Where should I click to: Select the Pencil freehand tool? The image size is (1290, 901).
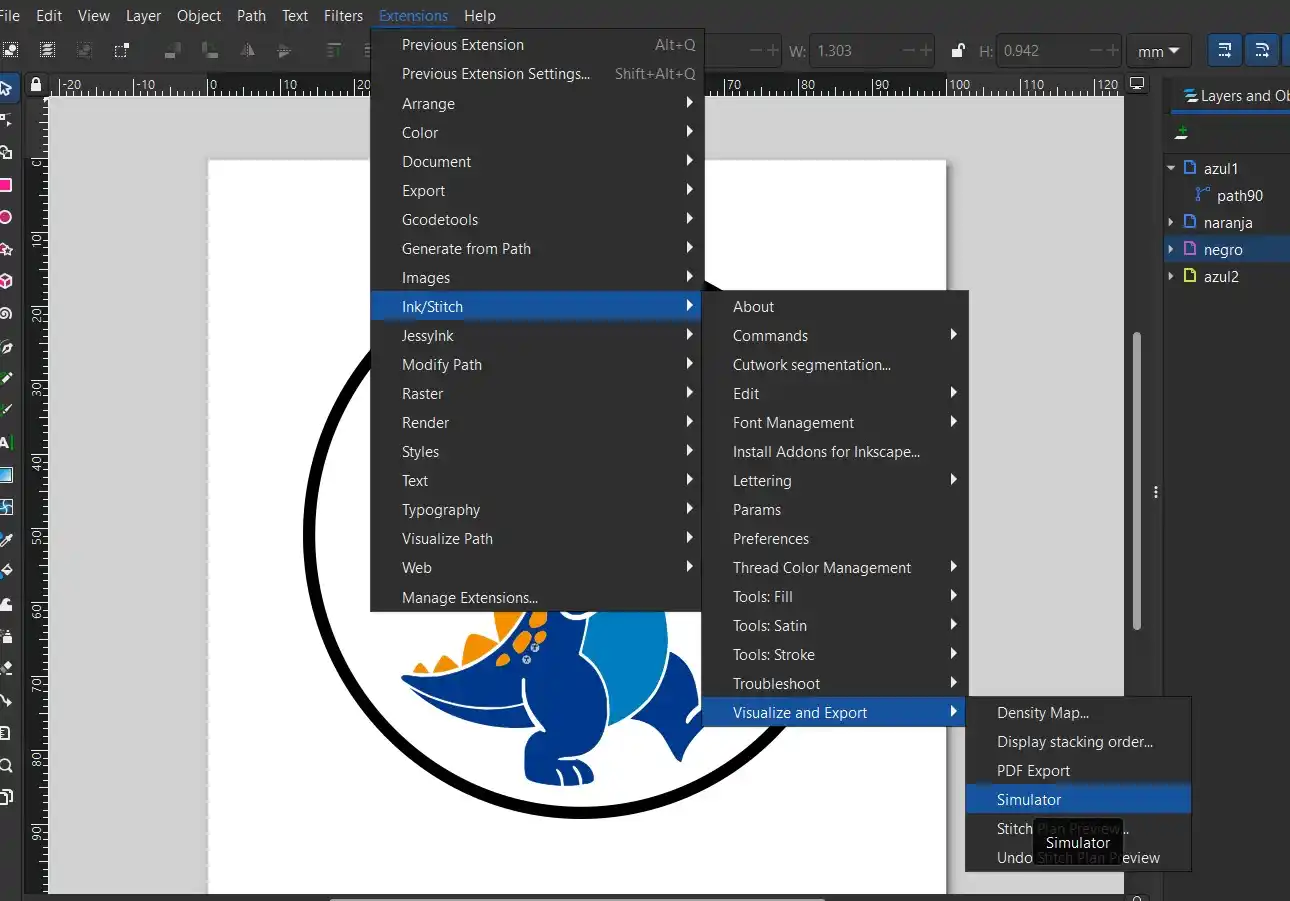(x=5, y=378)
